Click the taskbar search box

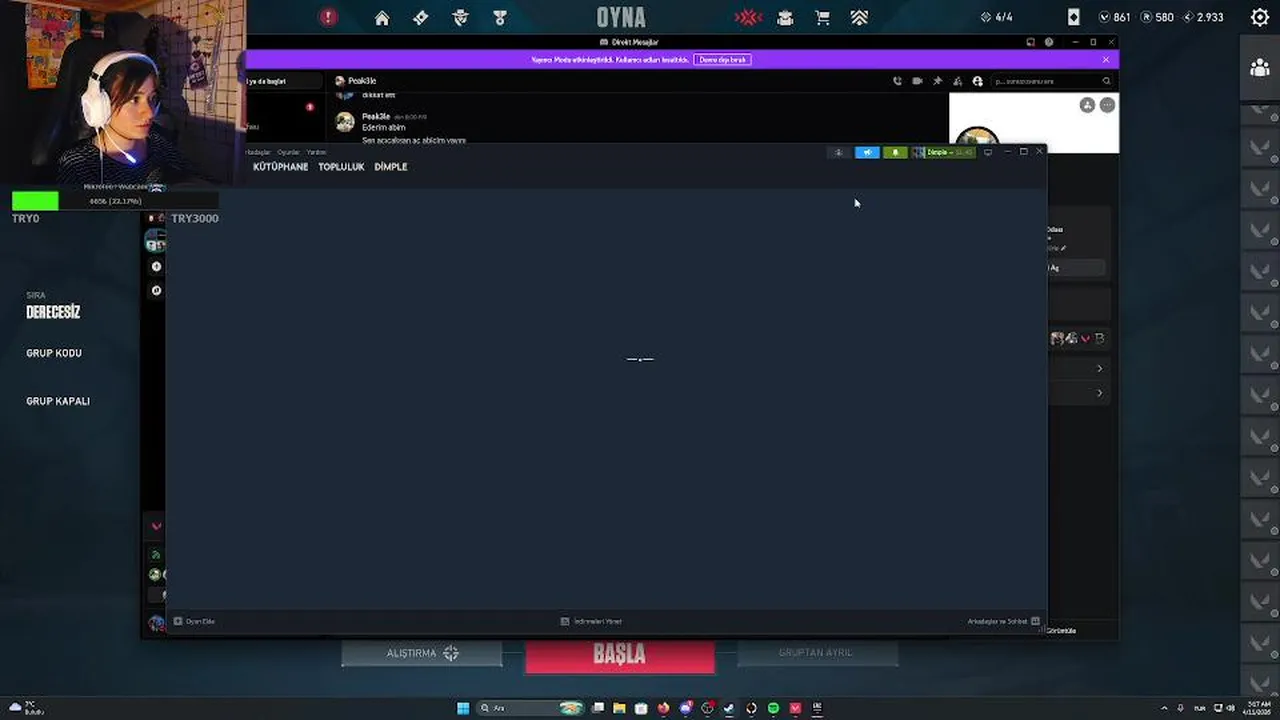[x=531, y=708]
